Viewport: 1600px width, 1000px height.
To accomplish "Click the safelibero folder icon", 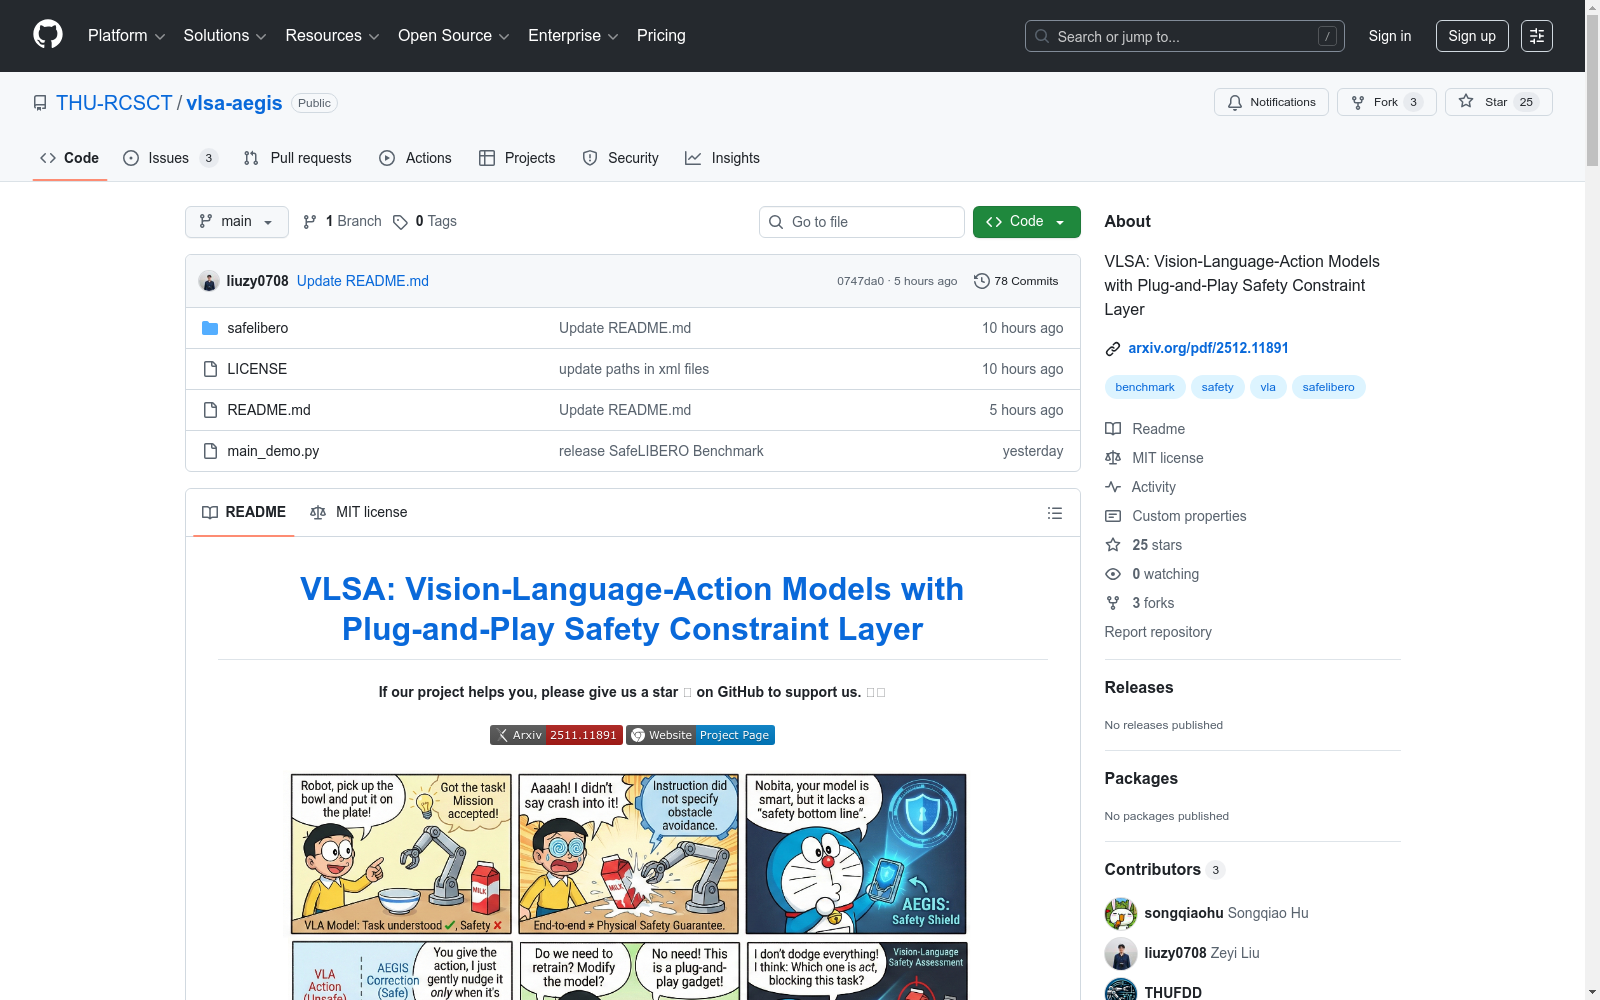I will (x=210, y=328).
